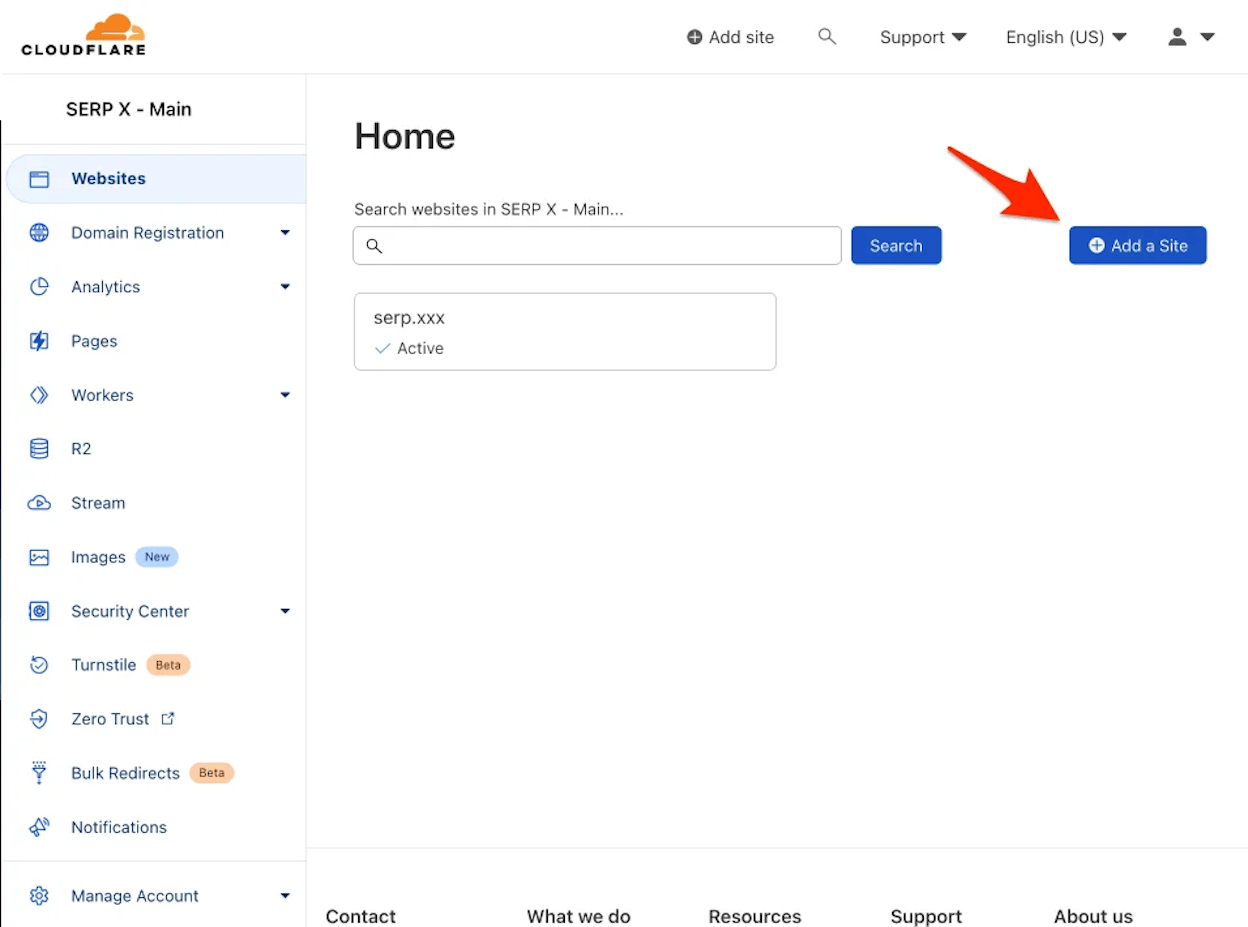Click the Beta badge next to Turnstile
This screenshot has height=927, width=1248.
pos(168,665)
